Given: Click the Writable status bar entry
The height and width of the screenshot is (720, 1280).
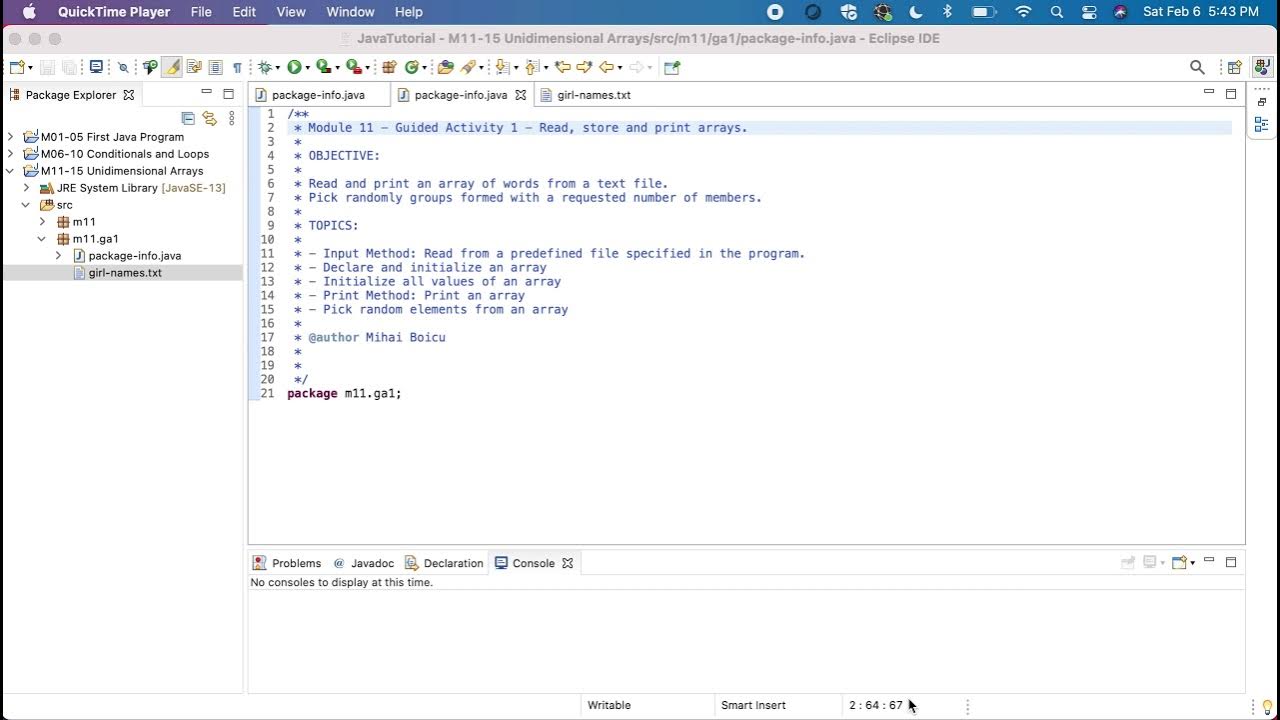Looking at the screenshot, I should click(x=609, y=705).
